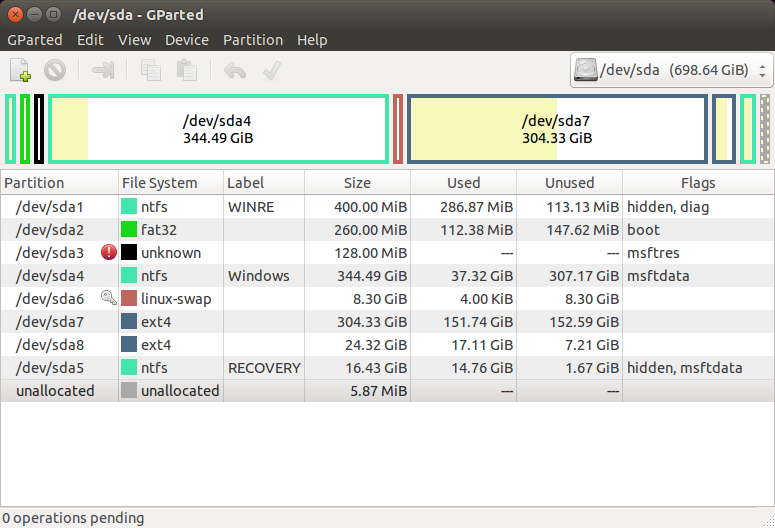This screenshot has width=775, height=528.
Task: Open the View menu
Action: [134, 40]
